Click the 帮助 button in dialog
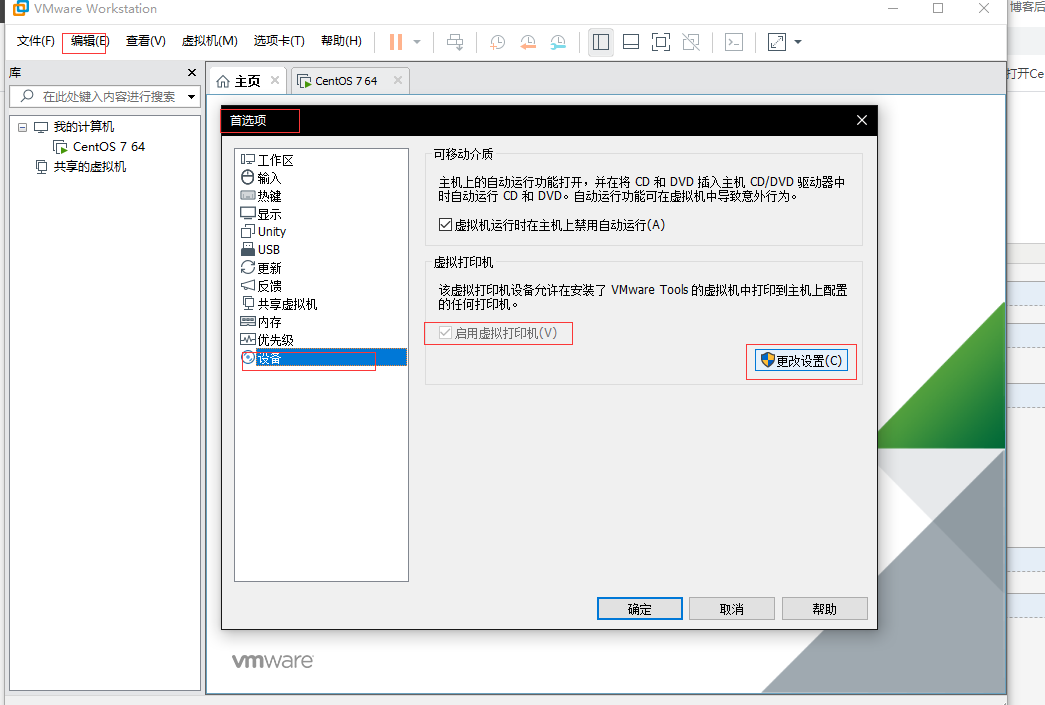 [x=824, y=608]
